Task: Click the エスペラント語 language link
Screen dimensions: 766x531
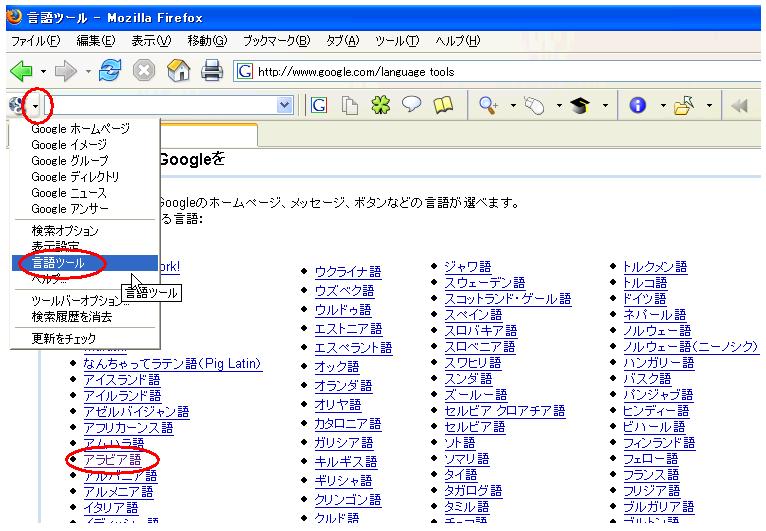Action: [353, 348]
